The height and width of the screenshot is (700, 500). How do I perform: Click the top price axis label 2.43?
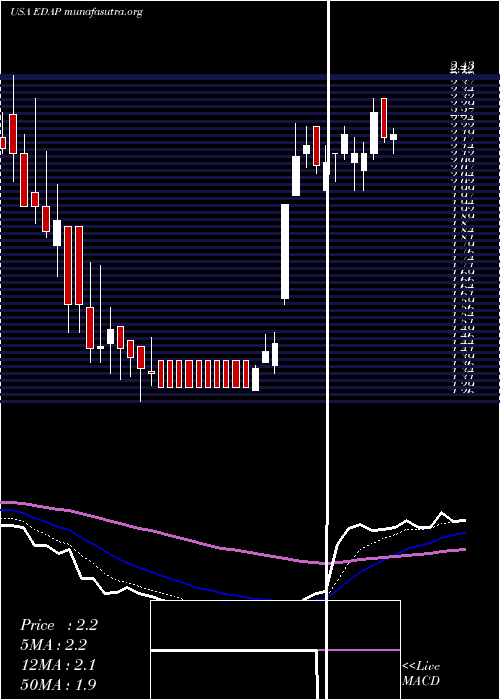pos(462,66)
